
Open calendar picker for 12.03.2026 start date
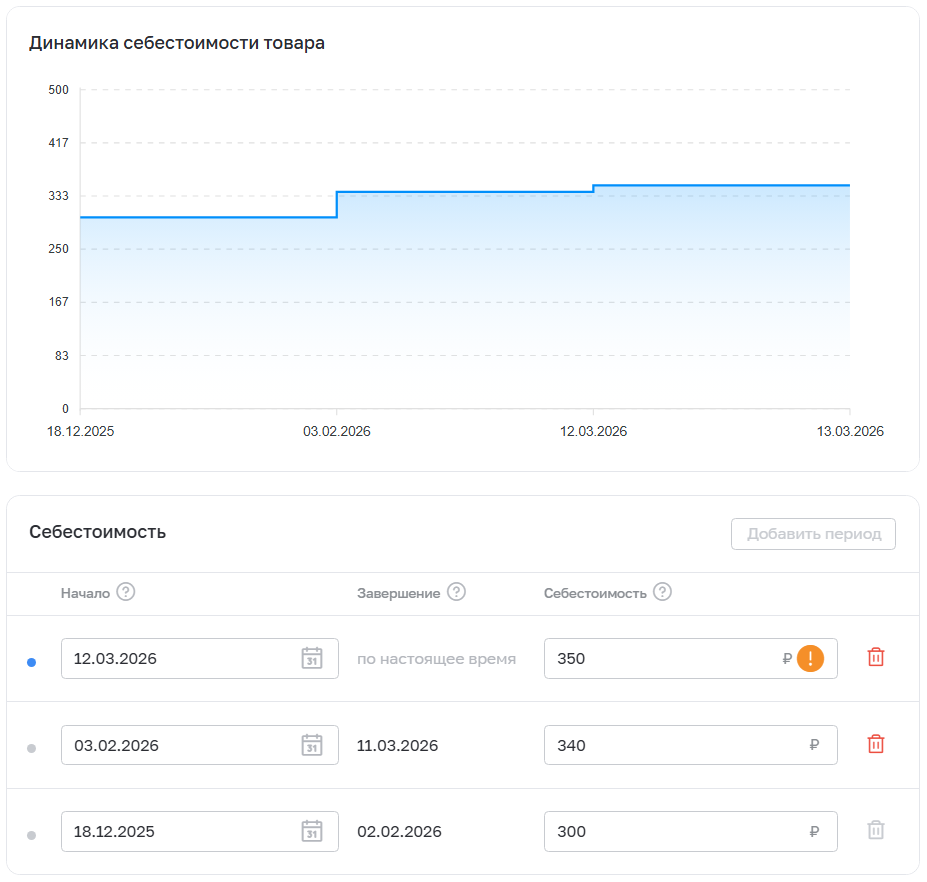point(312,658)
